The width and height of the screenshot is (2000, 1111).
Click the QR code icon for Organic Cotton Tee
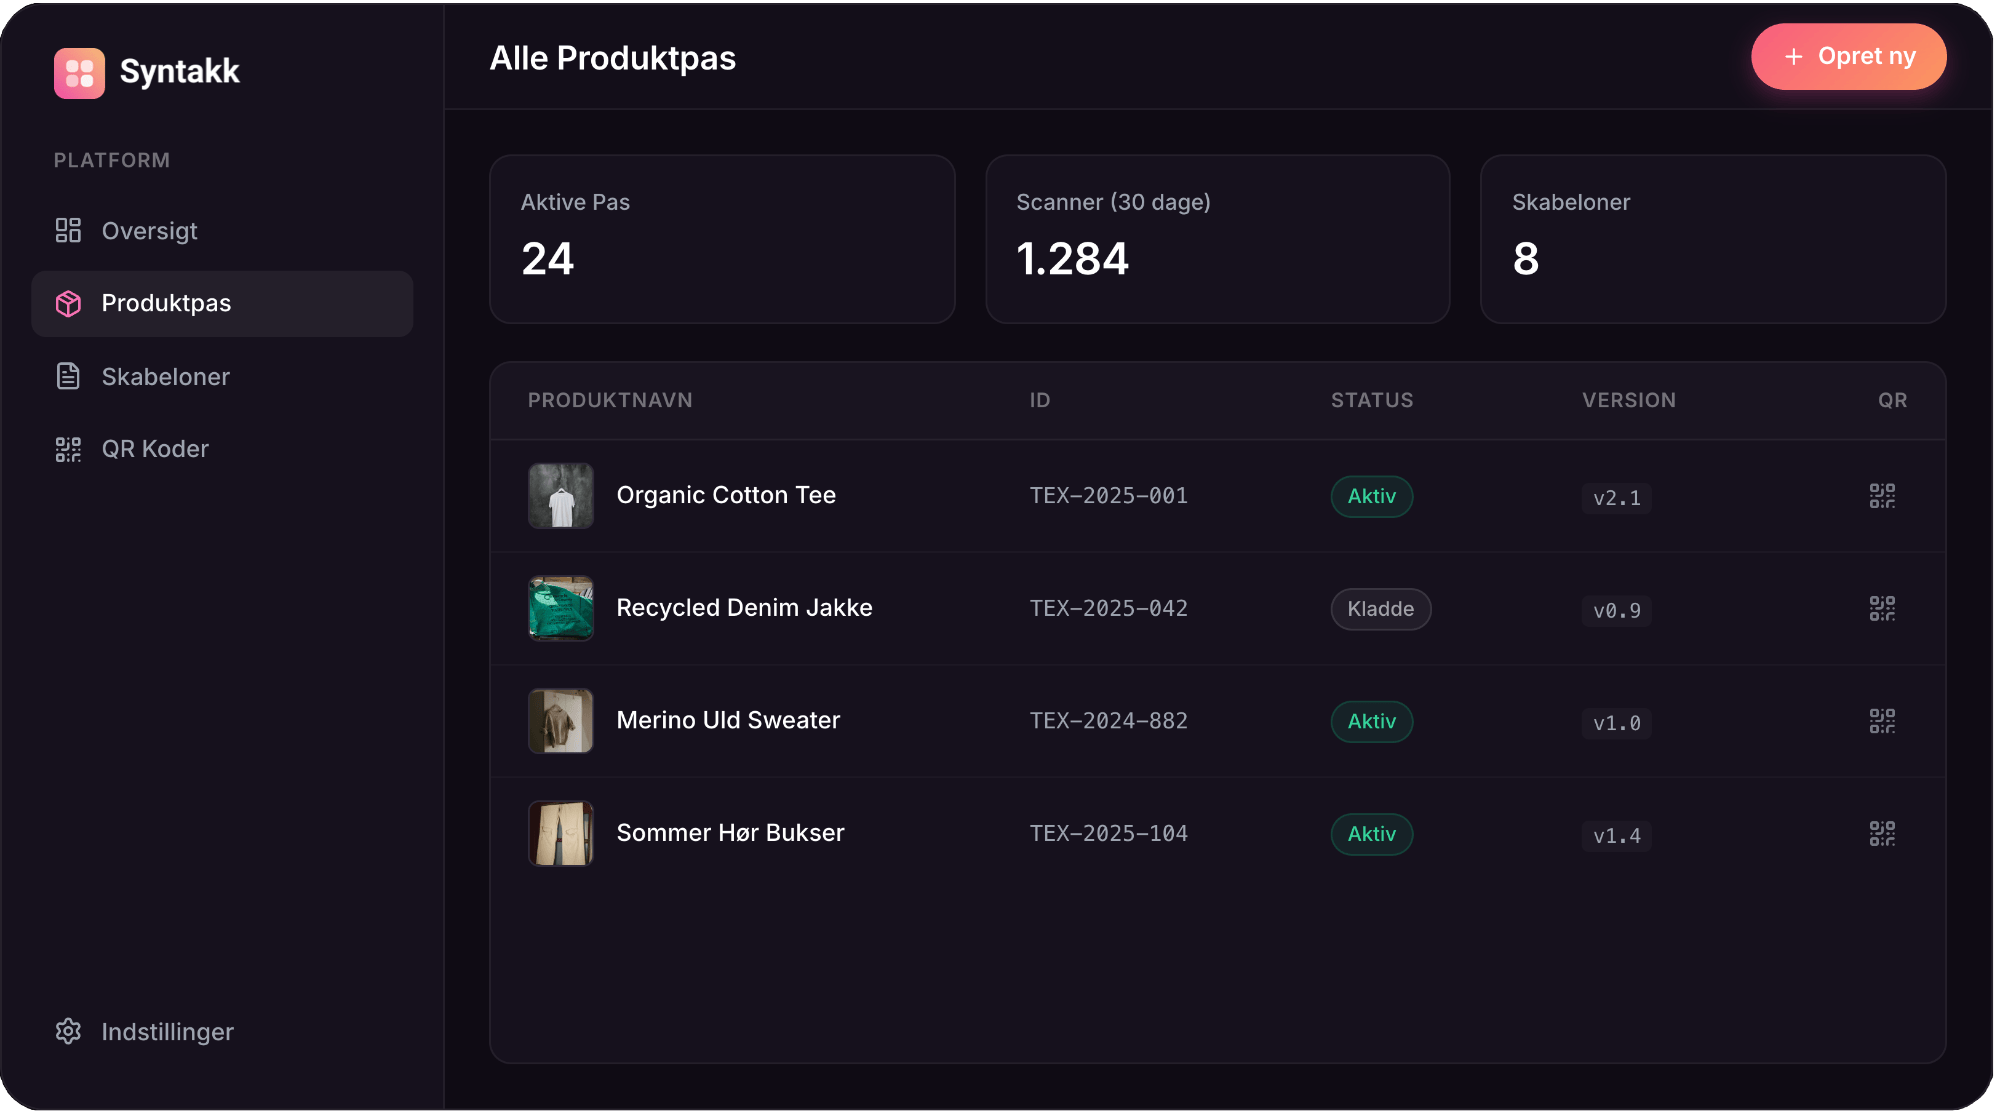[1883, 495]
